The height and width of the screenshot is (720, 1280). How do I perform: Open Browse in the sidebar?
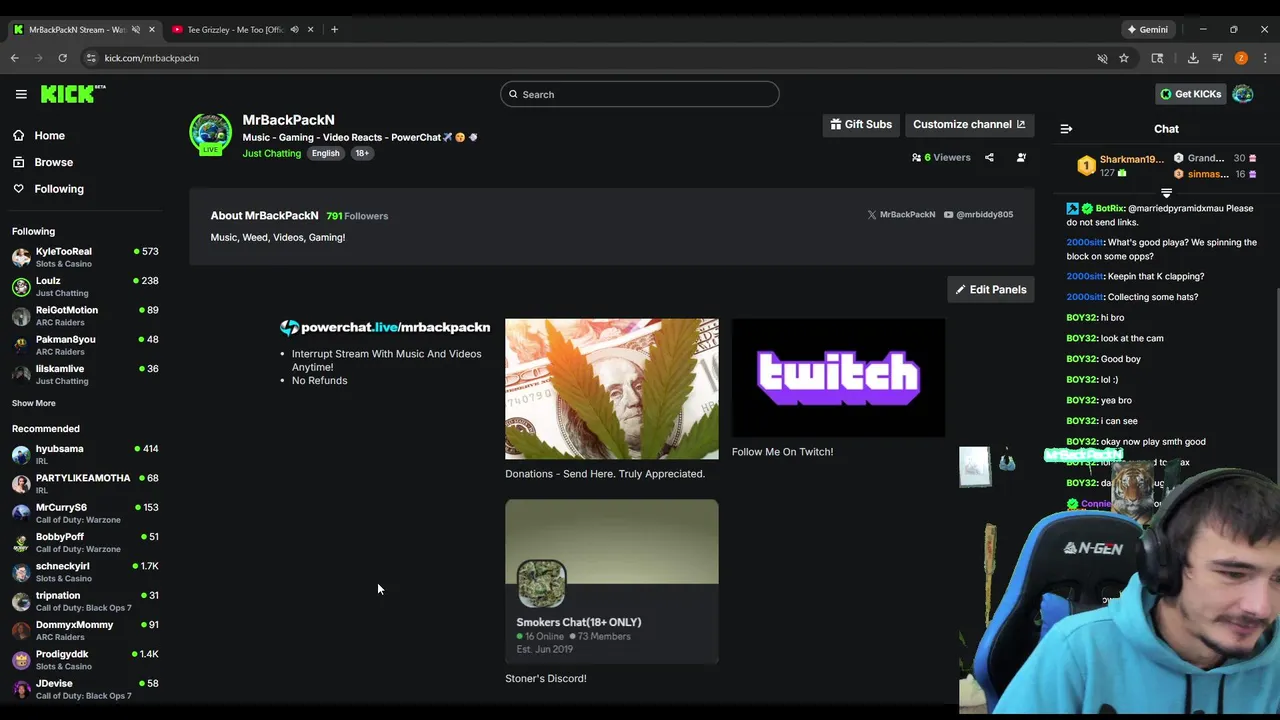pyautogui.click(x=53, y=162)
